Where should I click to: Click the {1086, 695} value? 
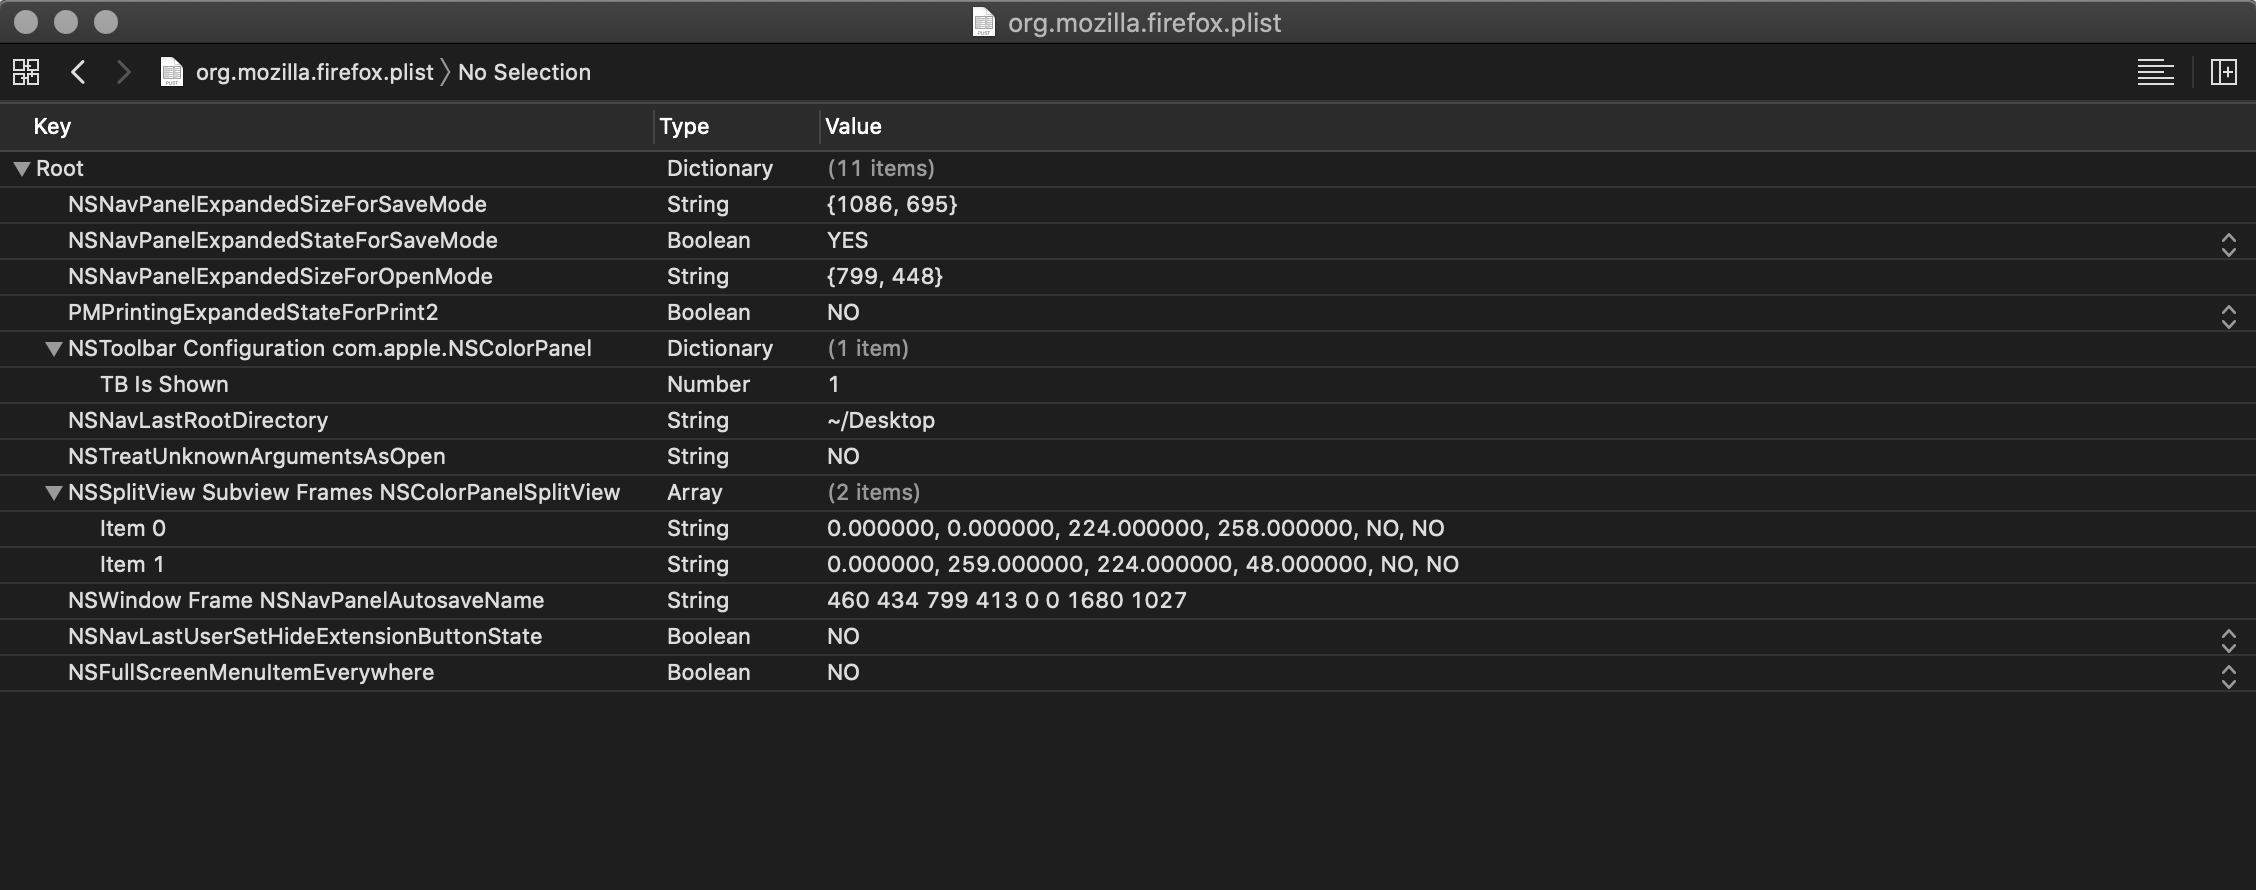coord(892,204)
